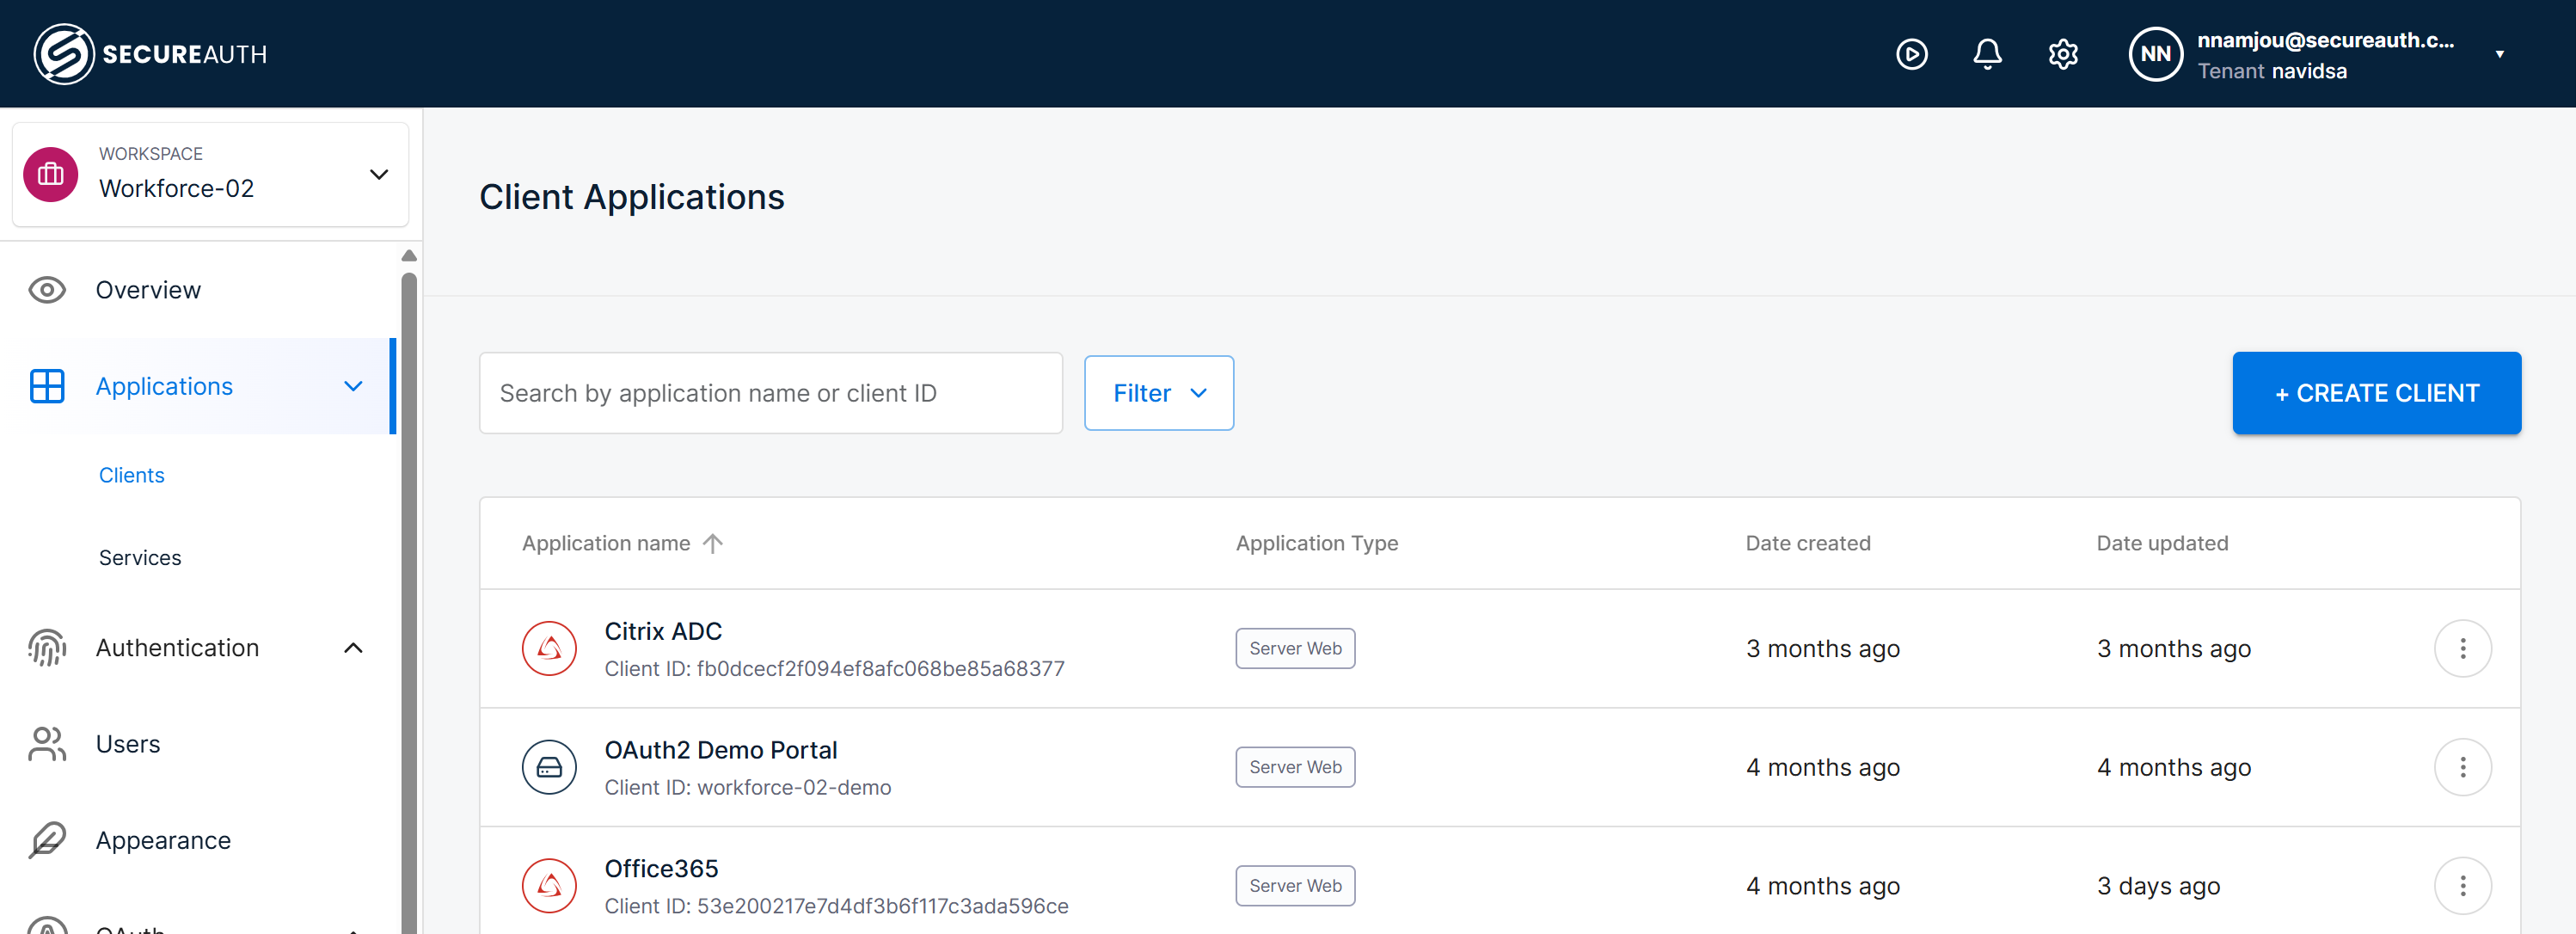2576x934 pixels.
Task: Open the Filter dropdown
Action: point(1159,393)
